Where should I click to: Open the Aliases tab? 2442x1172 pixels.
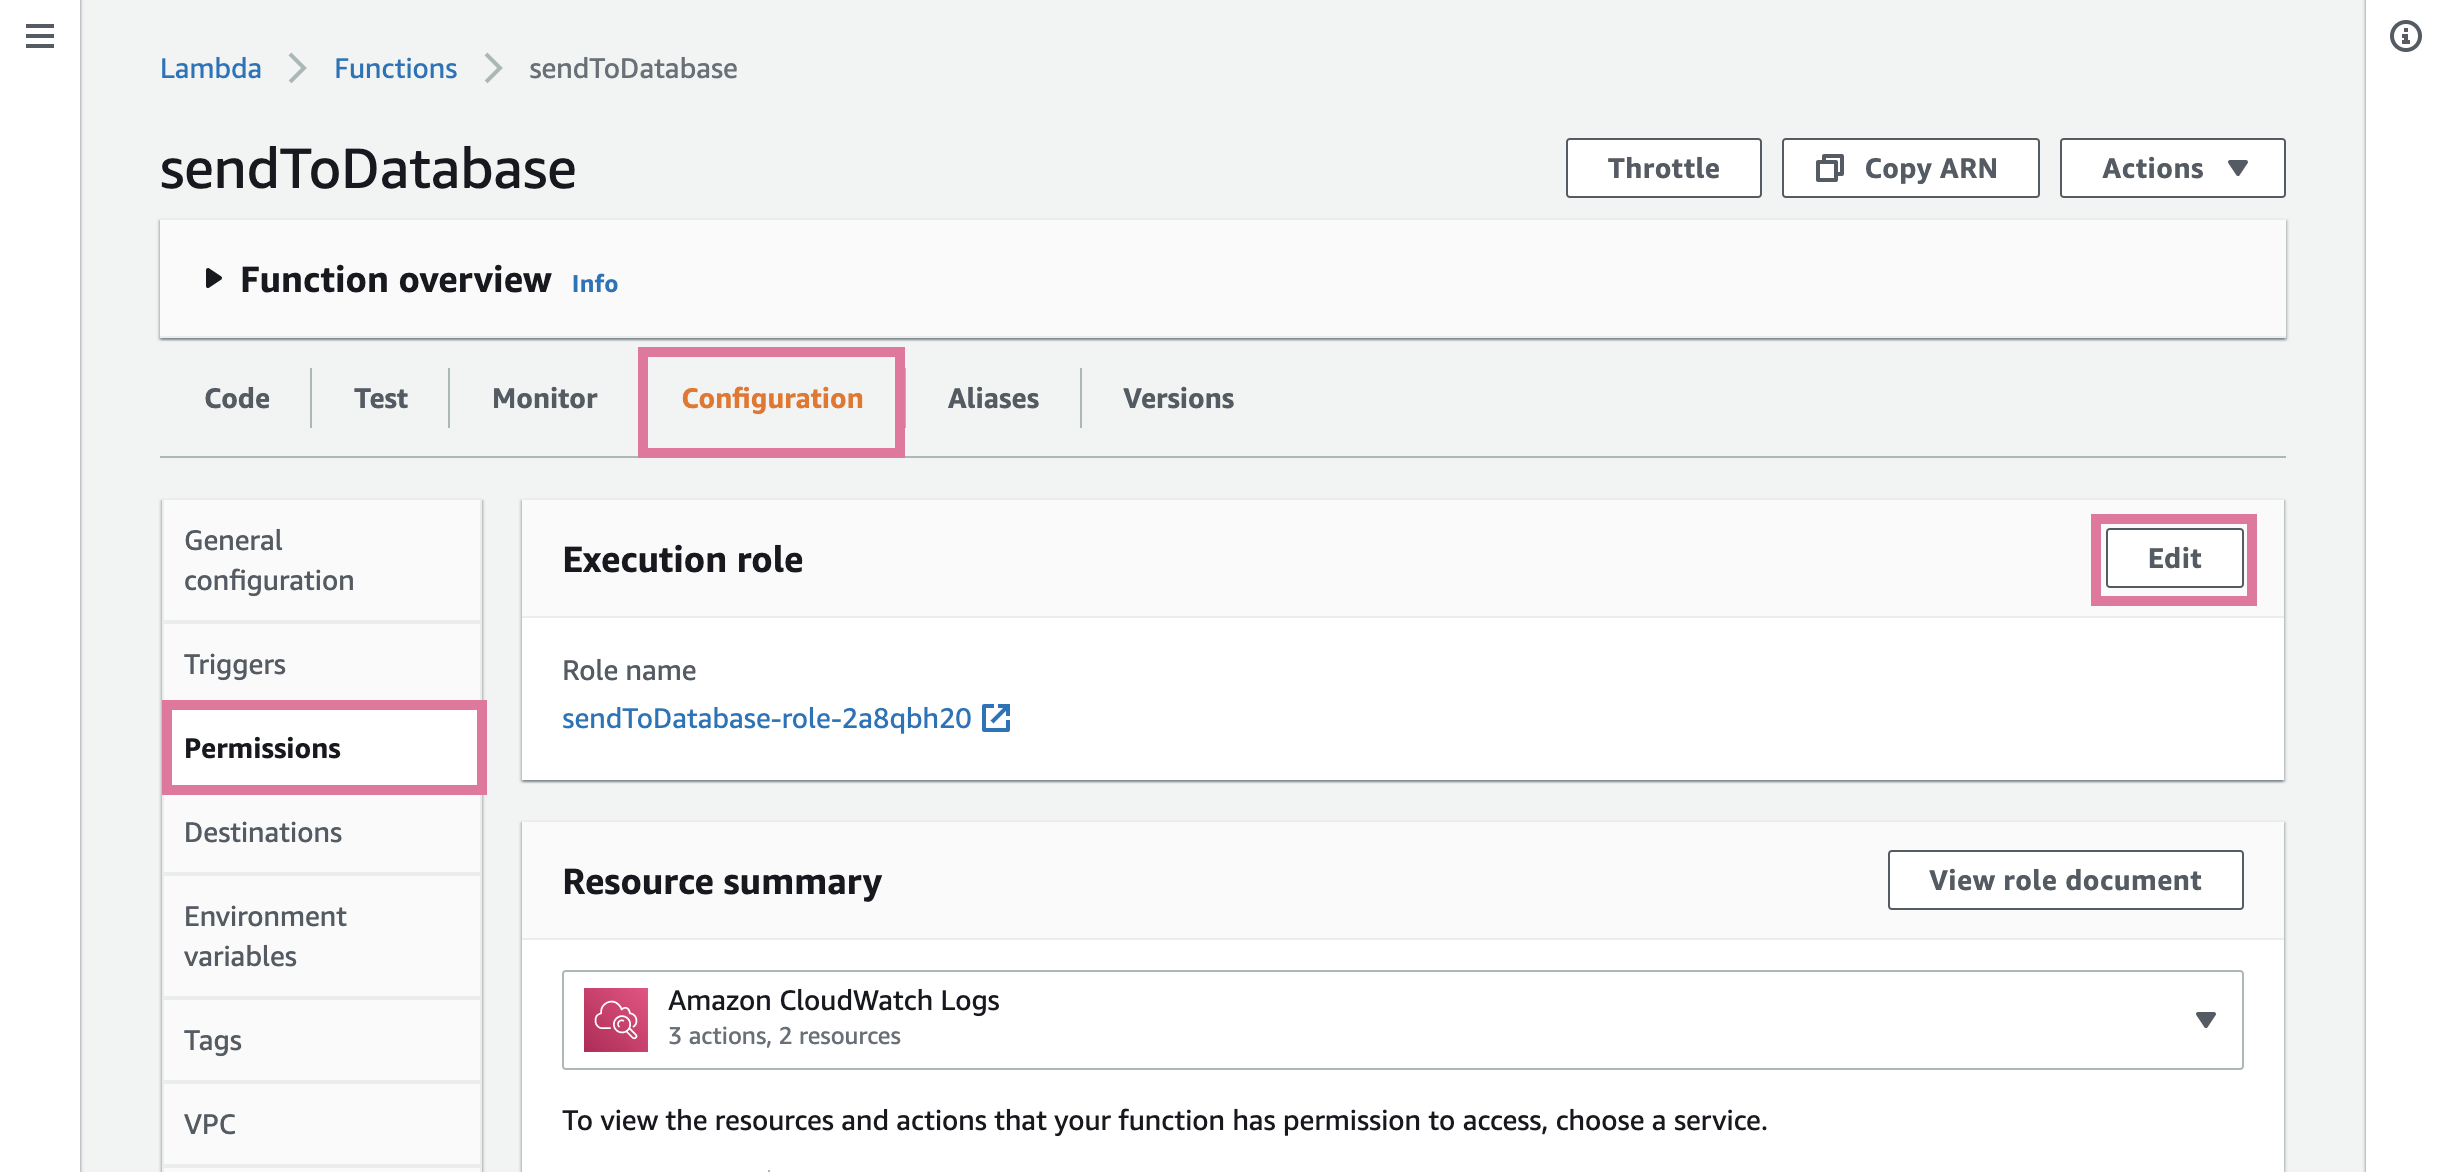[993, 398]
